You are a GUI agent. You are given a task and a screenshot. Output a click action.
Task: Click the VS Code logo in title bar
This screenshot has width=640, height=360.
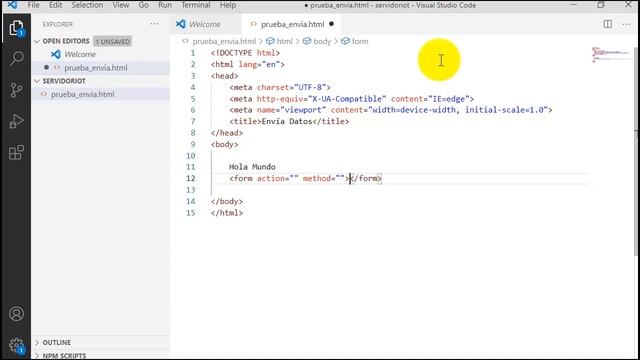12,5
